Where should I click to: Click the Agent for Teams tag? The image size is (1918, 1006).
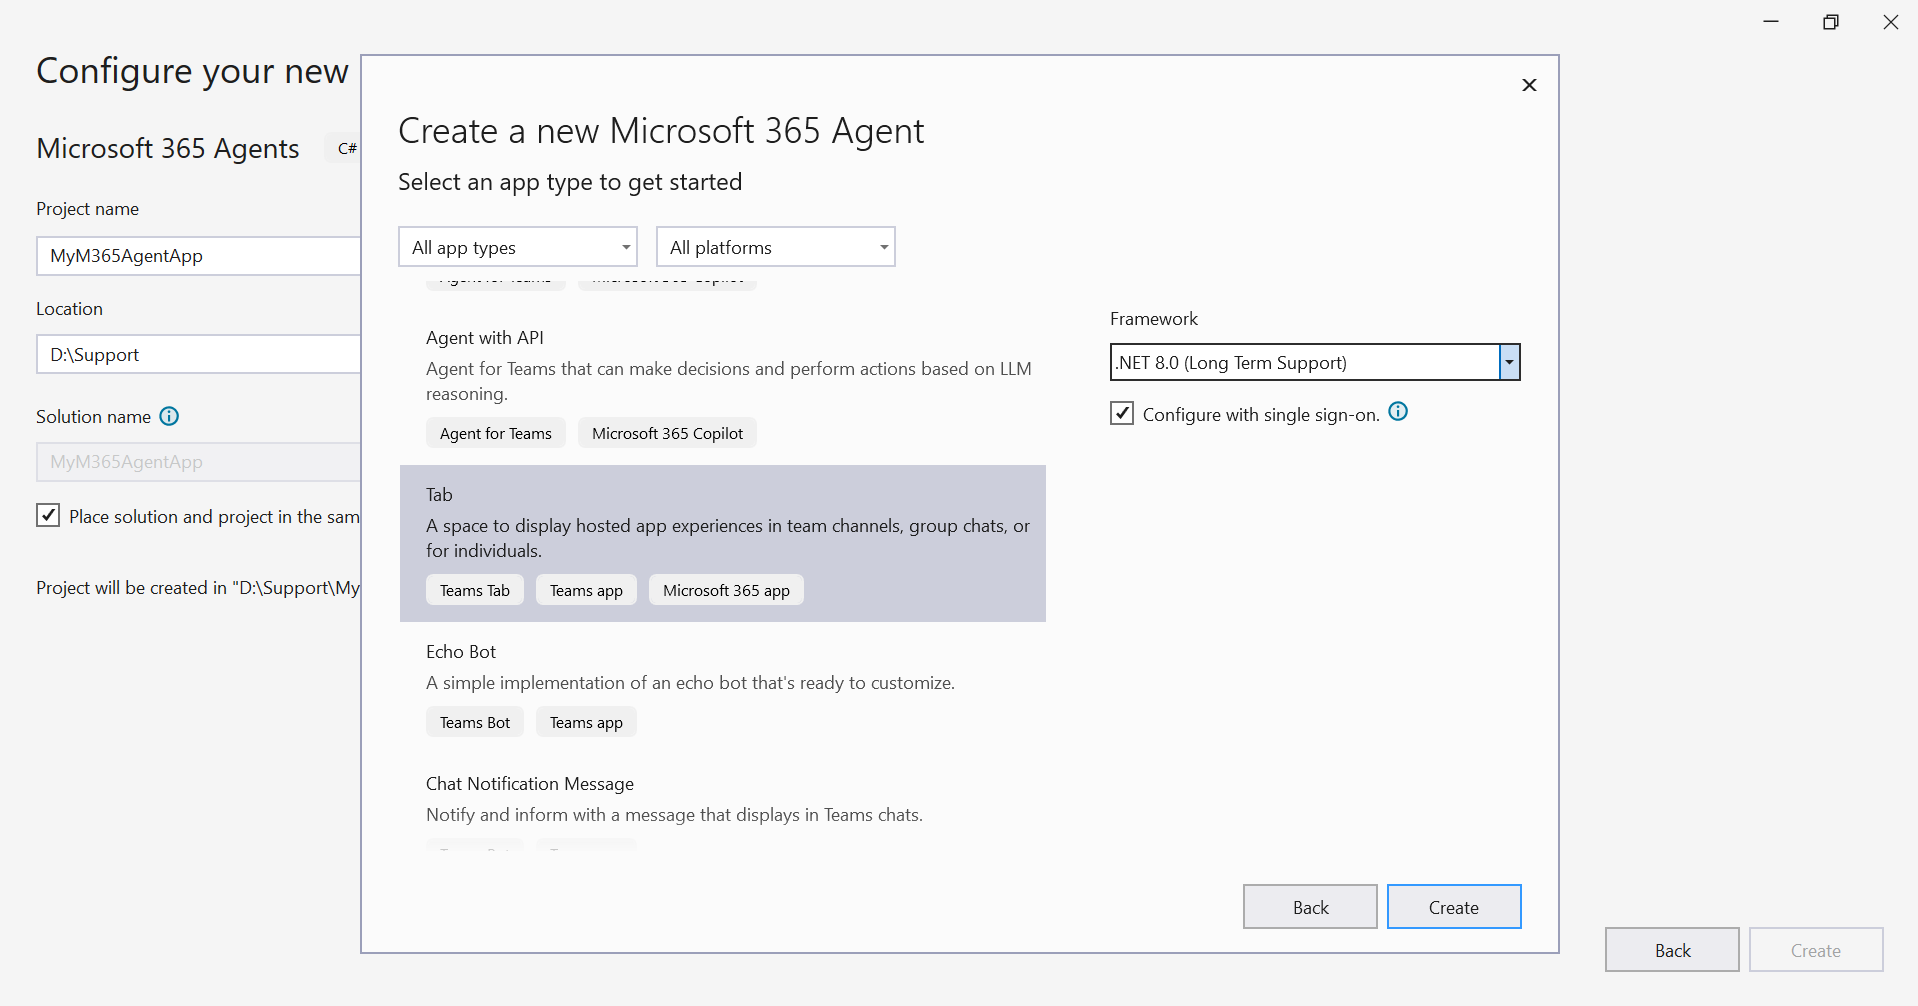pos(495,433)
